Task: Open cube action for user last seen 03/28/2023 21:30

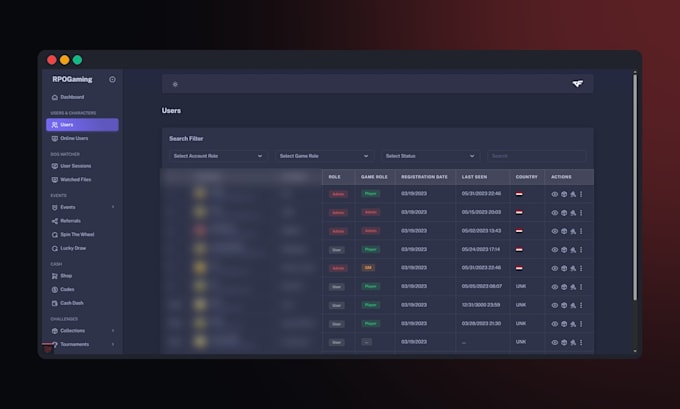Action: 564,324
